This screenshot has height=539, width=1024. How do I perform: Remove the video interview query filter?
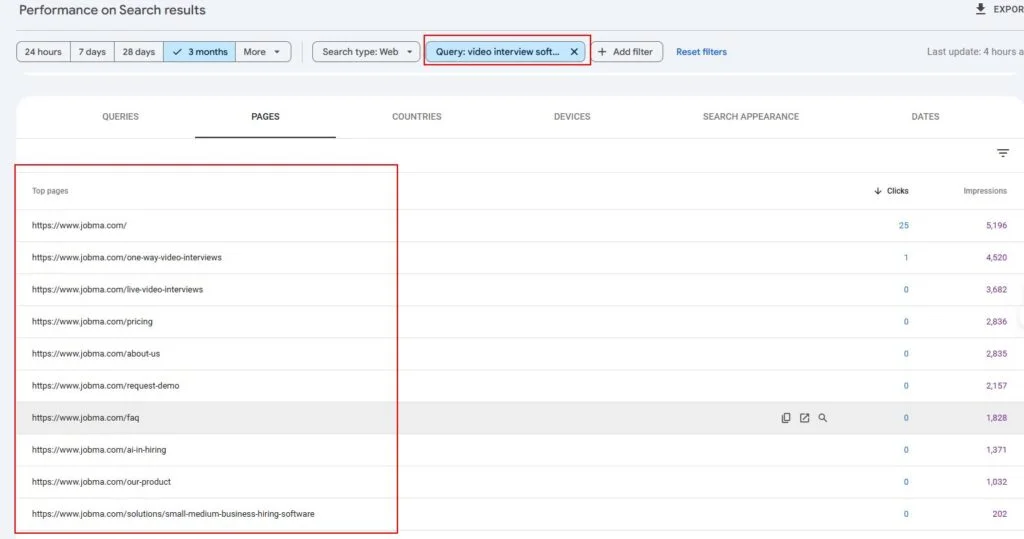coord(574,52)
